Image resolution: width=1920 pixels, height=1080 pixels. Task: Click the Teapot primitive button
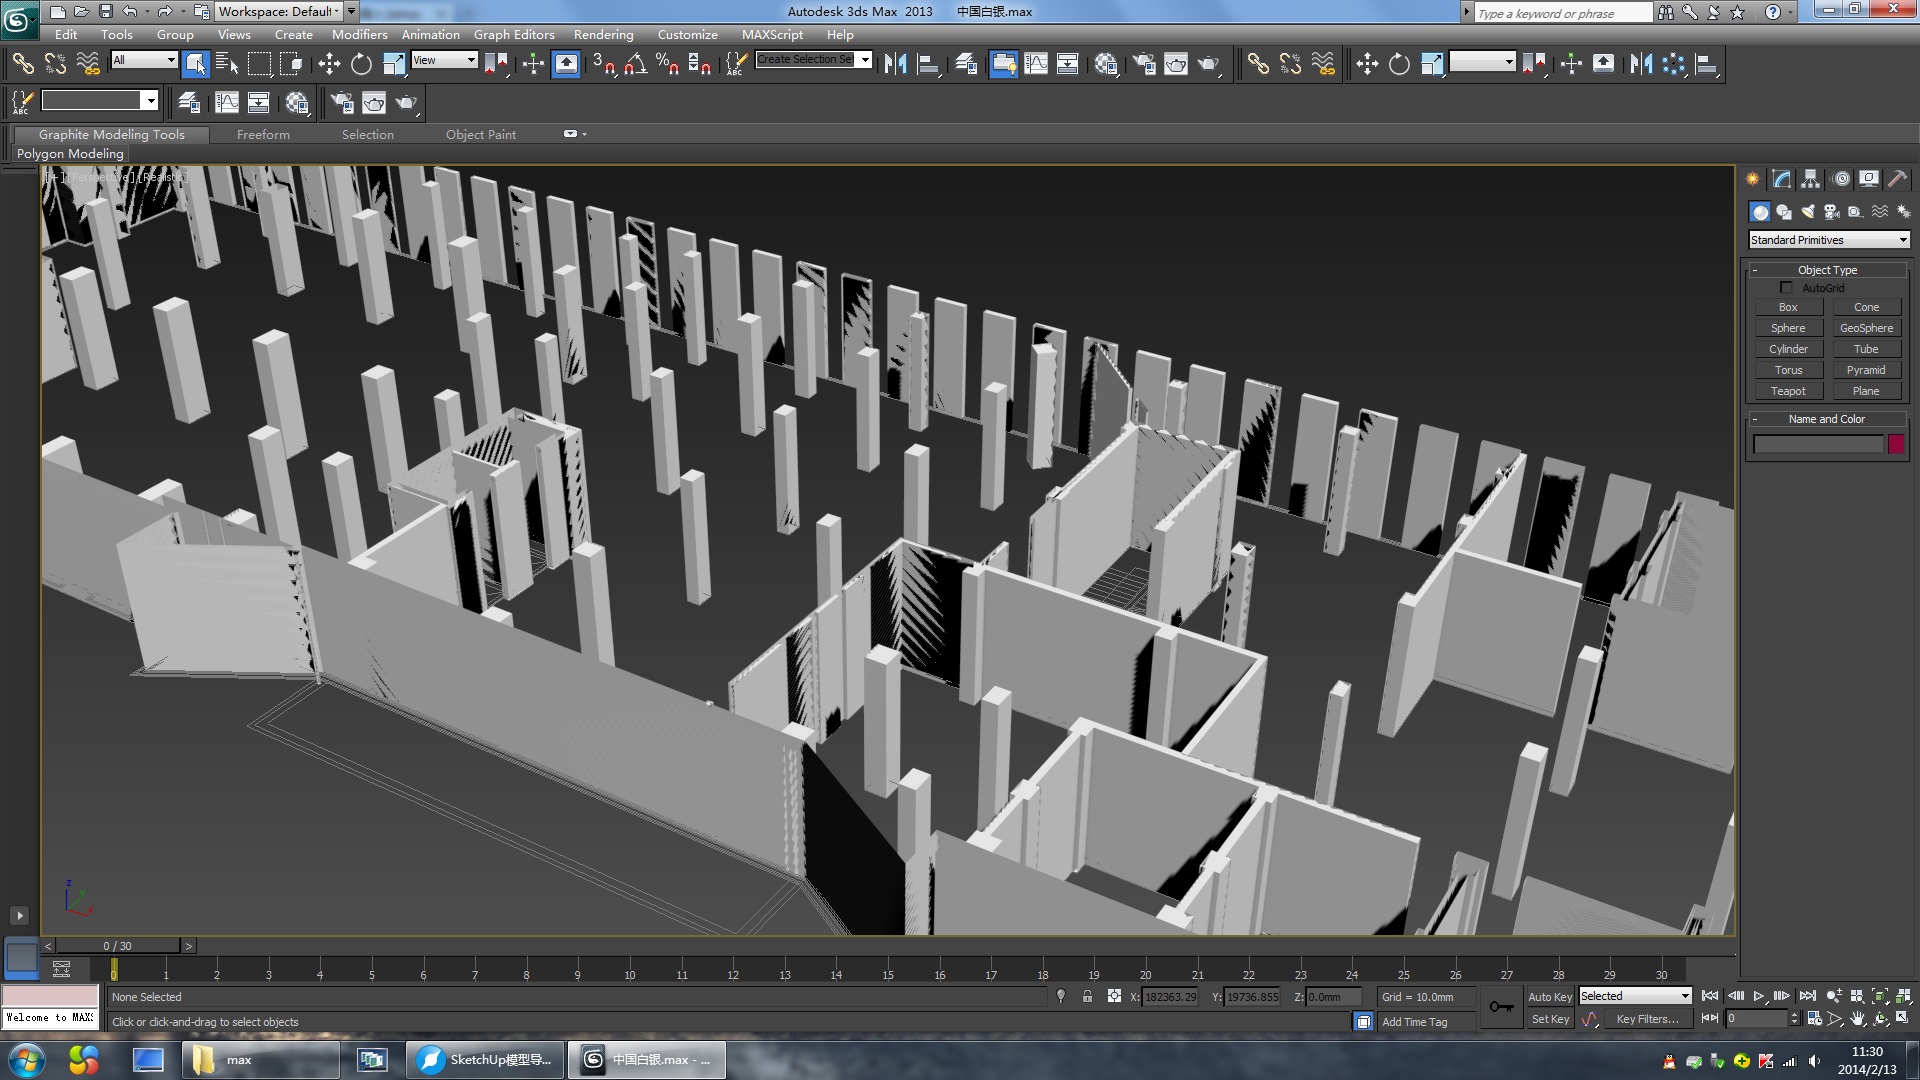1789,390
